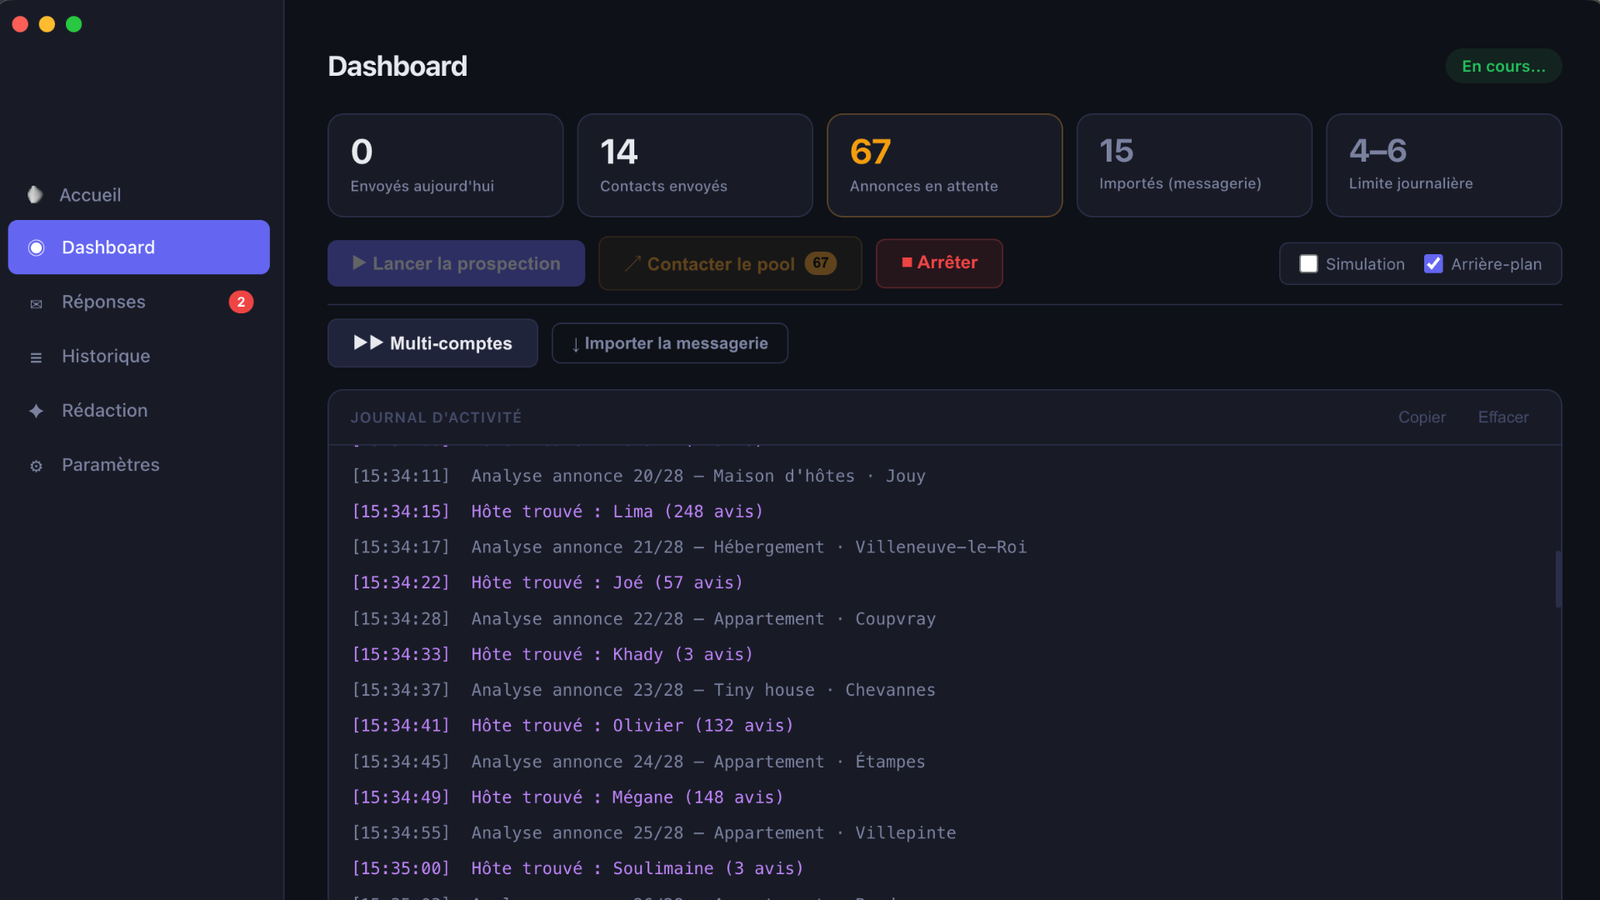1600x900 pixels.
Task: Click log line 'Hôte trouvé : Olivier (132 avis)'
Action: pyautogui.click(x=573, y=725)
